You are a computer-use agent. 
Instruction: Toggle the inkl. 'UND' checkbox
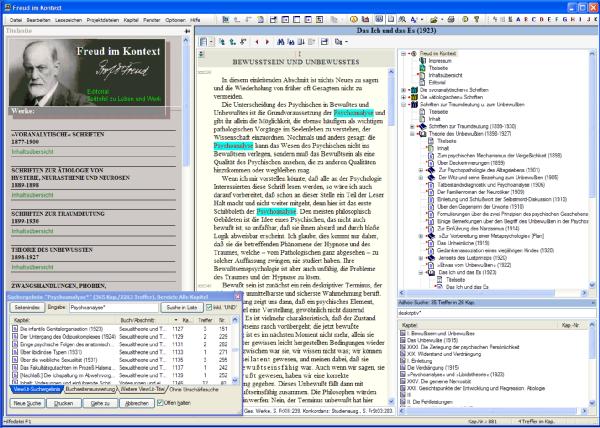pyautogui.click(x=209, y=307)
